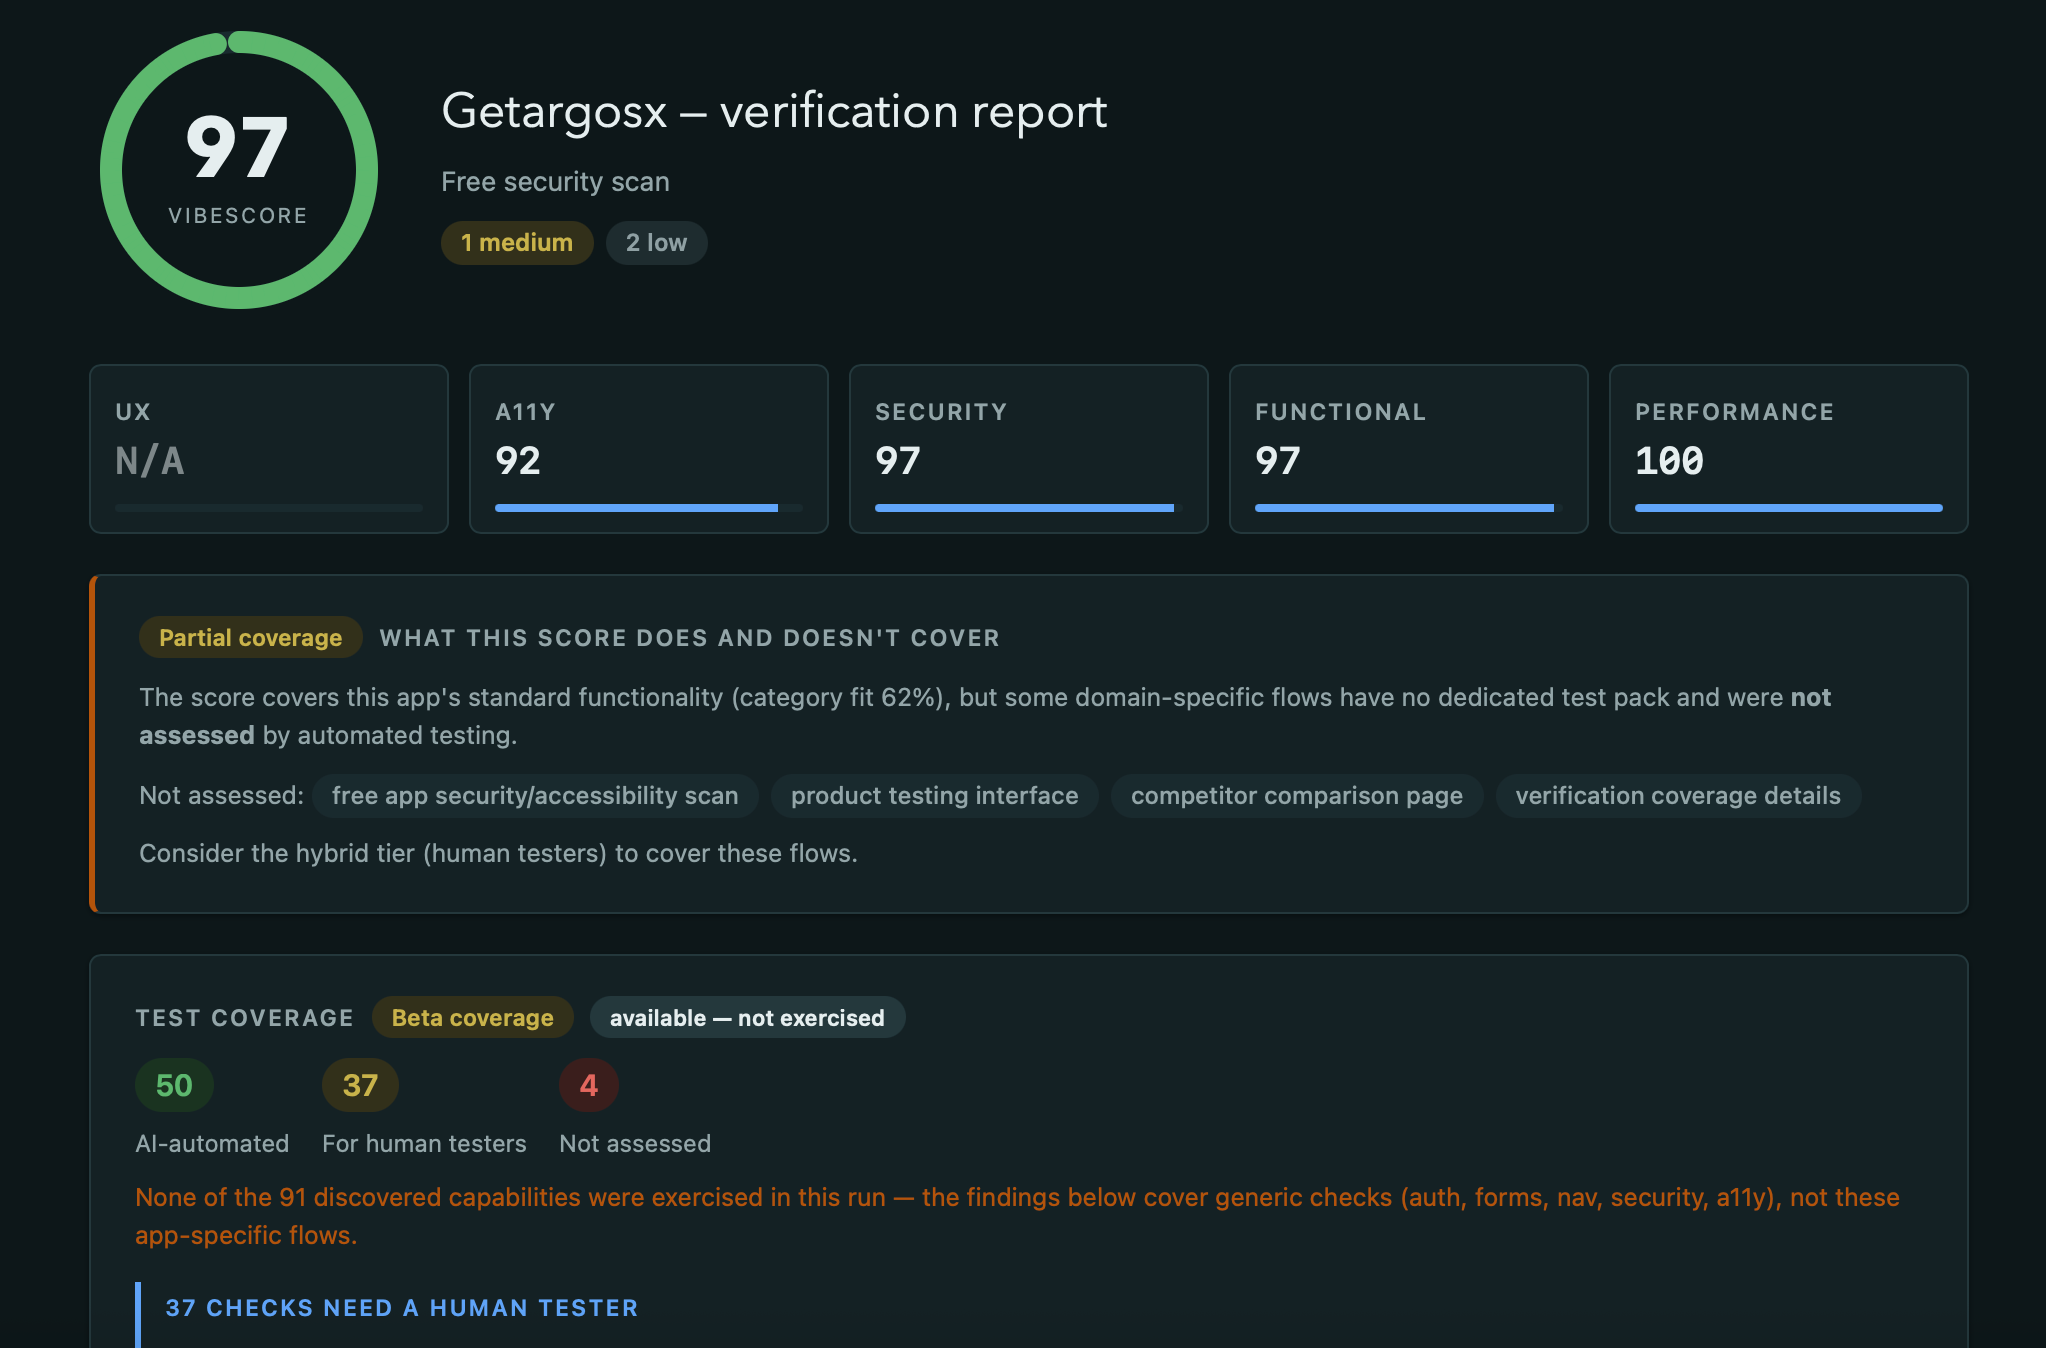Click the 37 human testers count badge
Viewport: 2046px width, 1348px height.
360,1085
